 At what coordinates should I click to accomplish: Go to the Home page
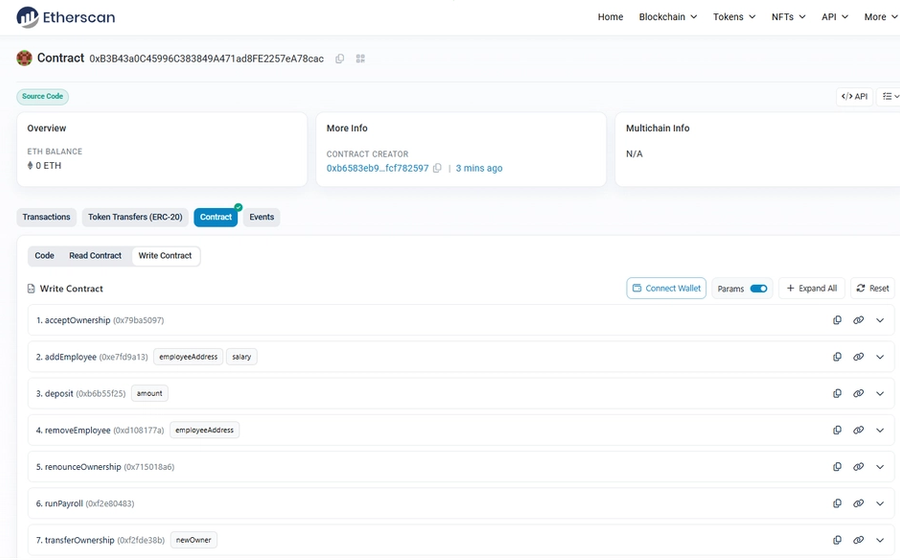click(610, 17)
